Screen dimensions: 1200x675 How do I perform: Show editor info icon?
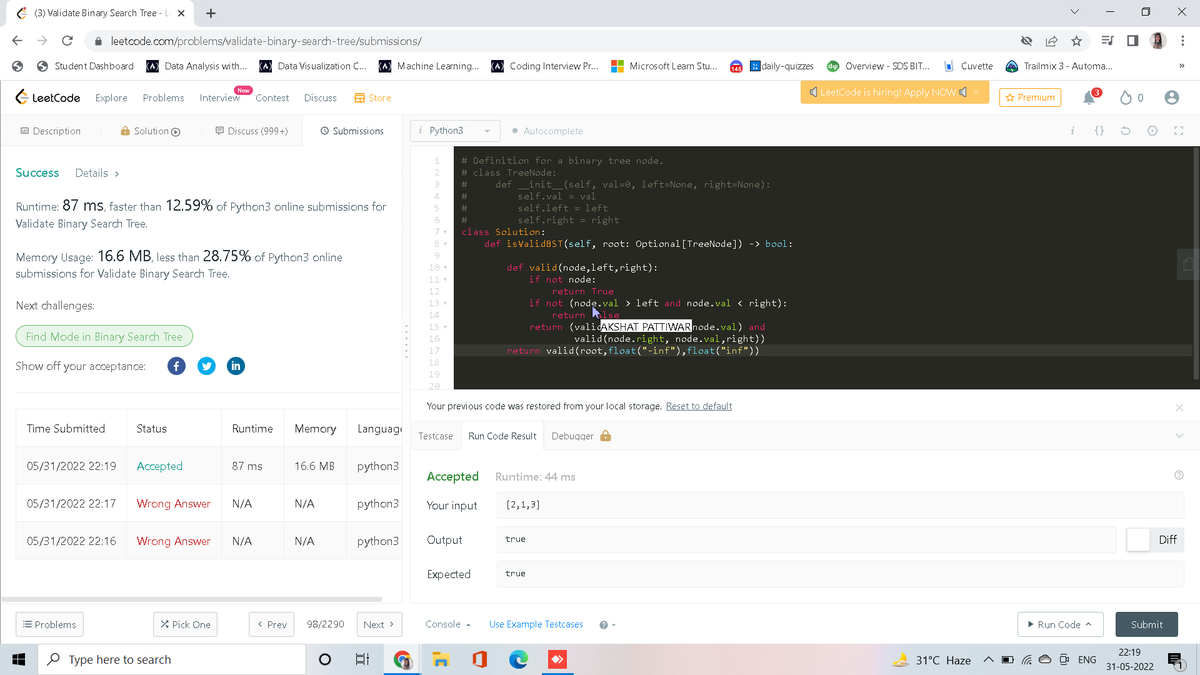pos(1072,131)
